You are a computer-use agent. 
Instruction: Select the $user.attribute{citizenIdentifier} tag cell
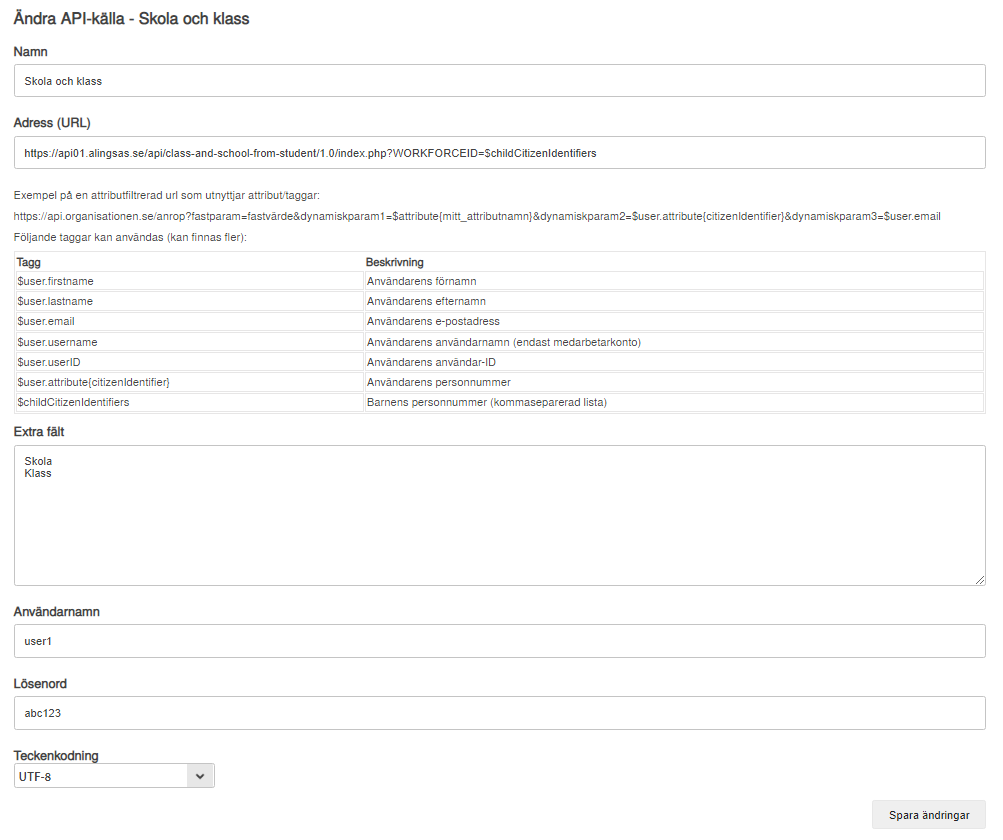[x=190, y=383]
